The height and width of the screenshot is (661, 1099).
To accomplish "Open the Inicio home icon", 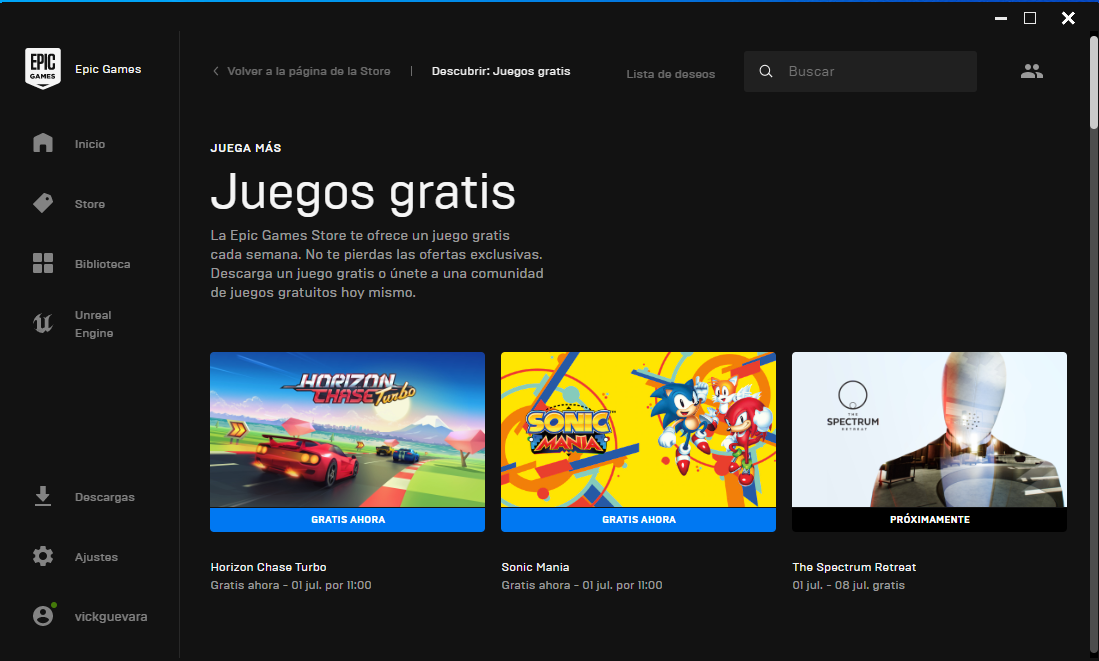I will point(43,143).
